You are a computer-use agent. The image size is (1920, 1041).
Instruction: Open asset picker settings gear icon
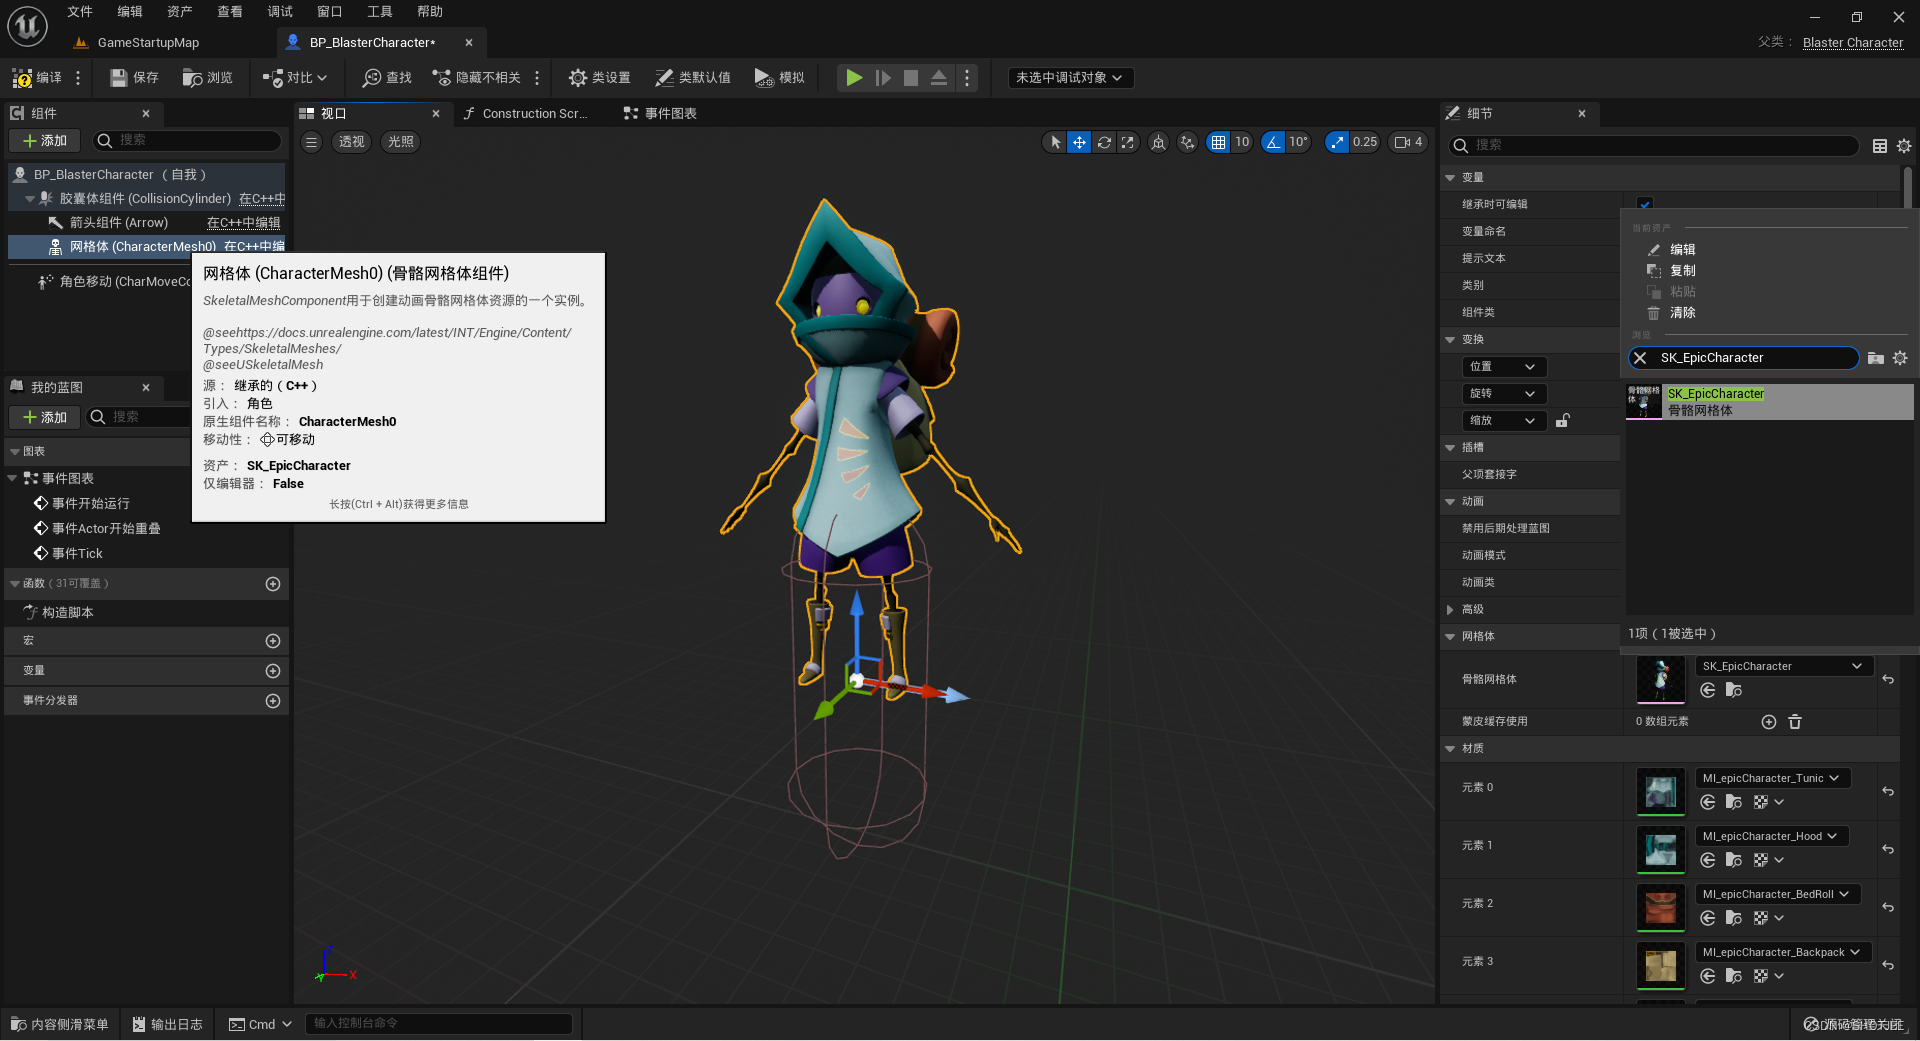pos(1900,358)
